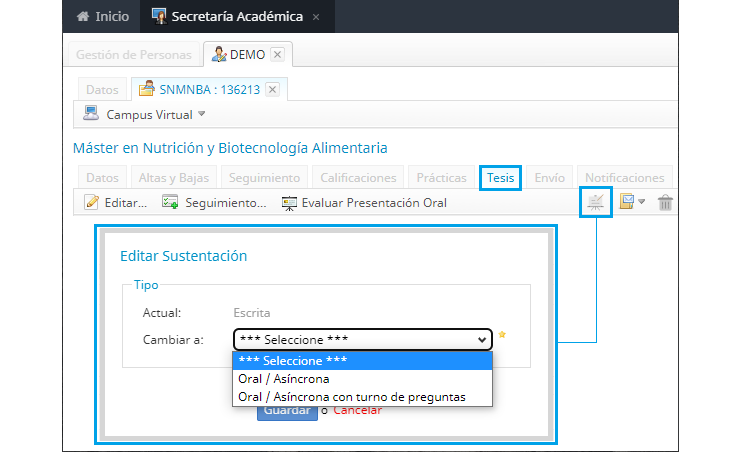Expand the Campus Virtual dropdown
This screenshot has width=743, height=452.
click(202, 114)
